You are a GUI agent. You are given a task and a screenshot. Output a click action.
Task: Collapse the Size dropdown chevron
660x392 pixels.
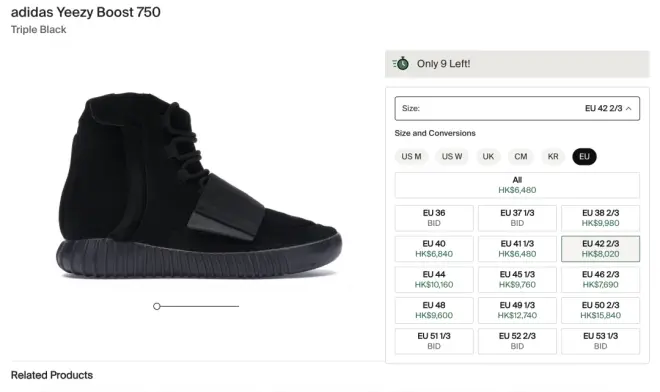click(629, 109)
